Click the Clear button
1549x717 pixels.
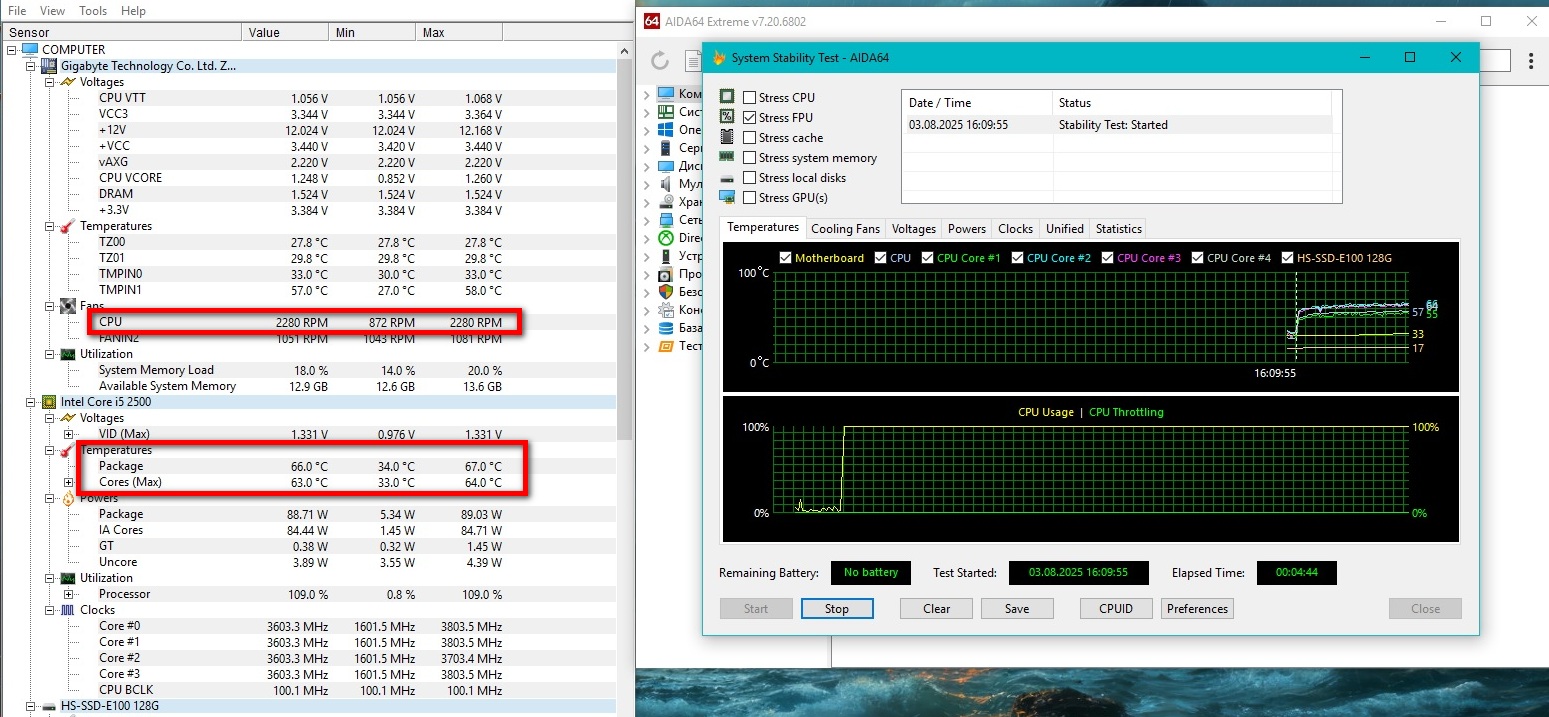pos(936,608)
